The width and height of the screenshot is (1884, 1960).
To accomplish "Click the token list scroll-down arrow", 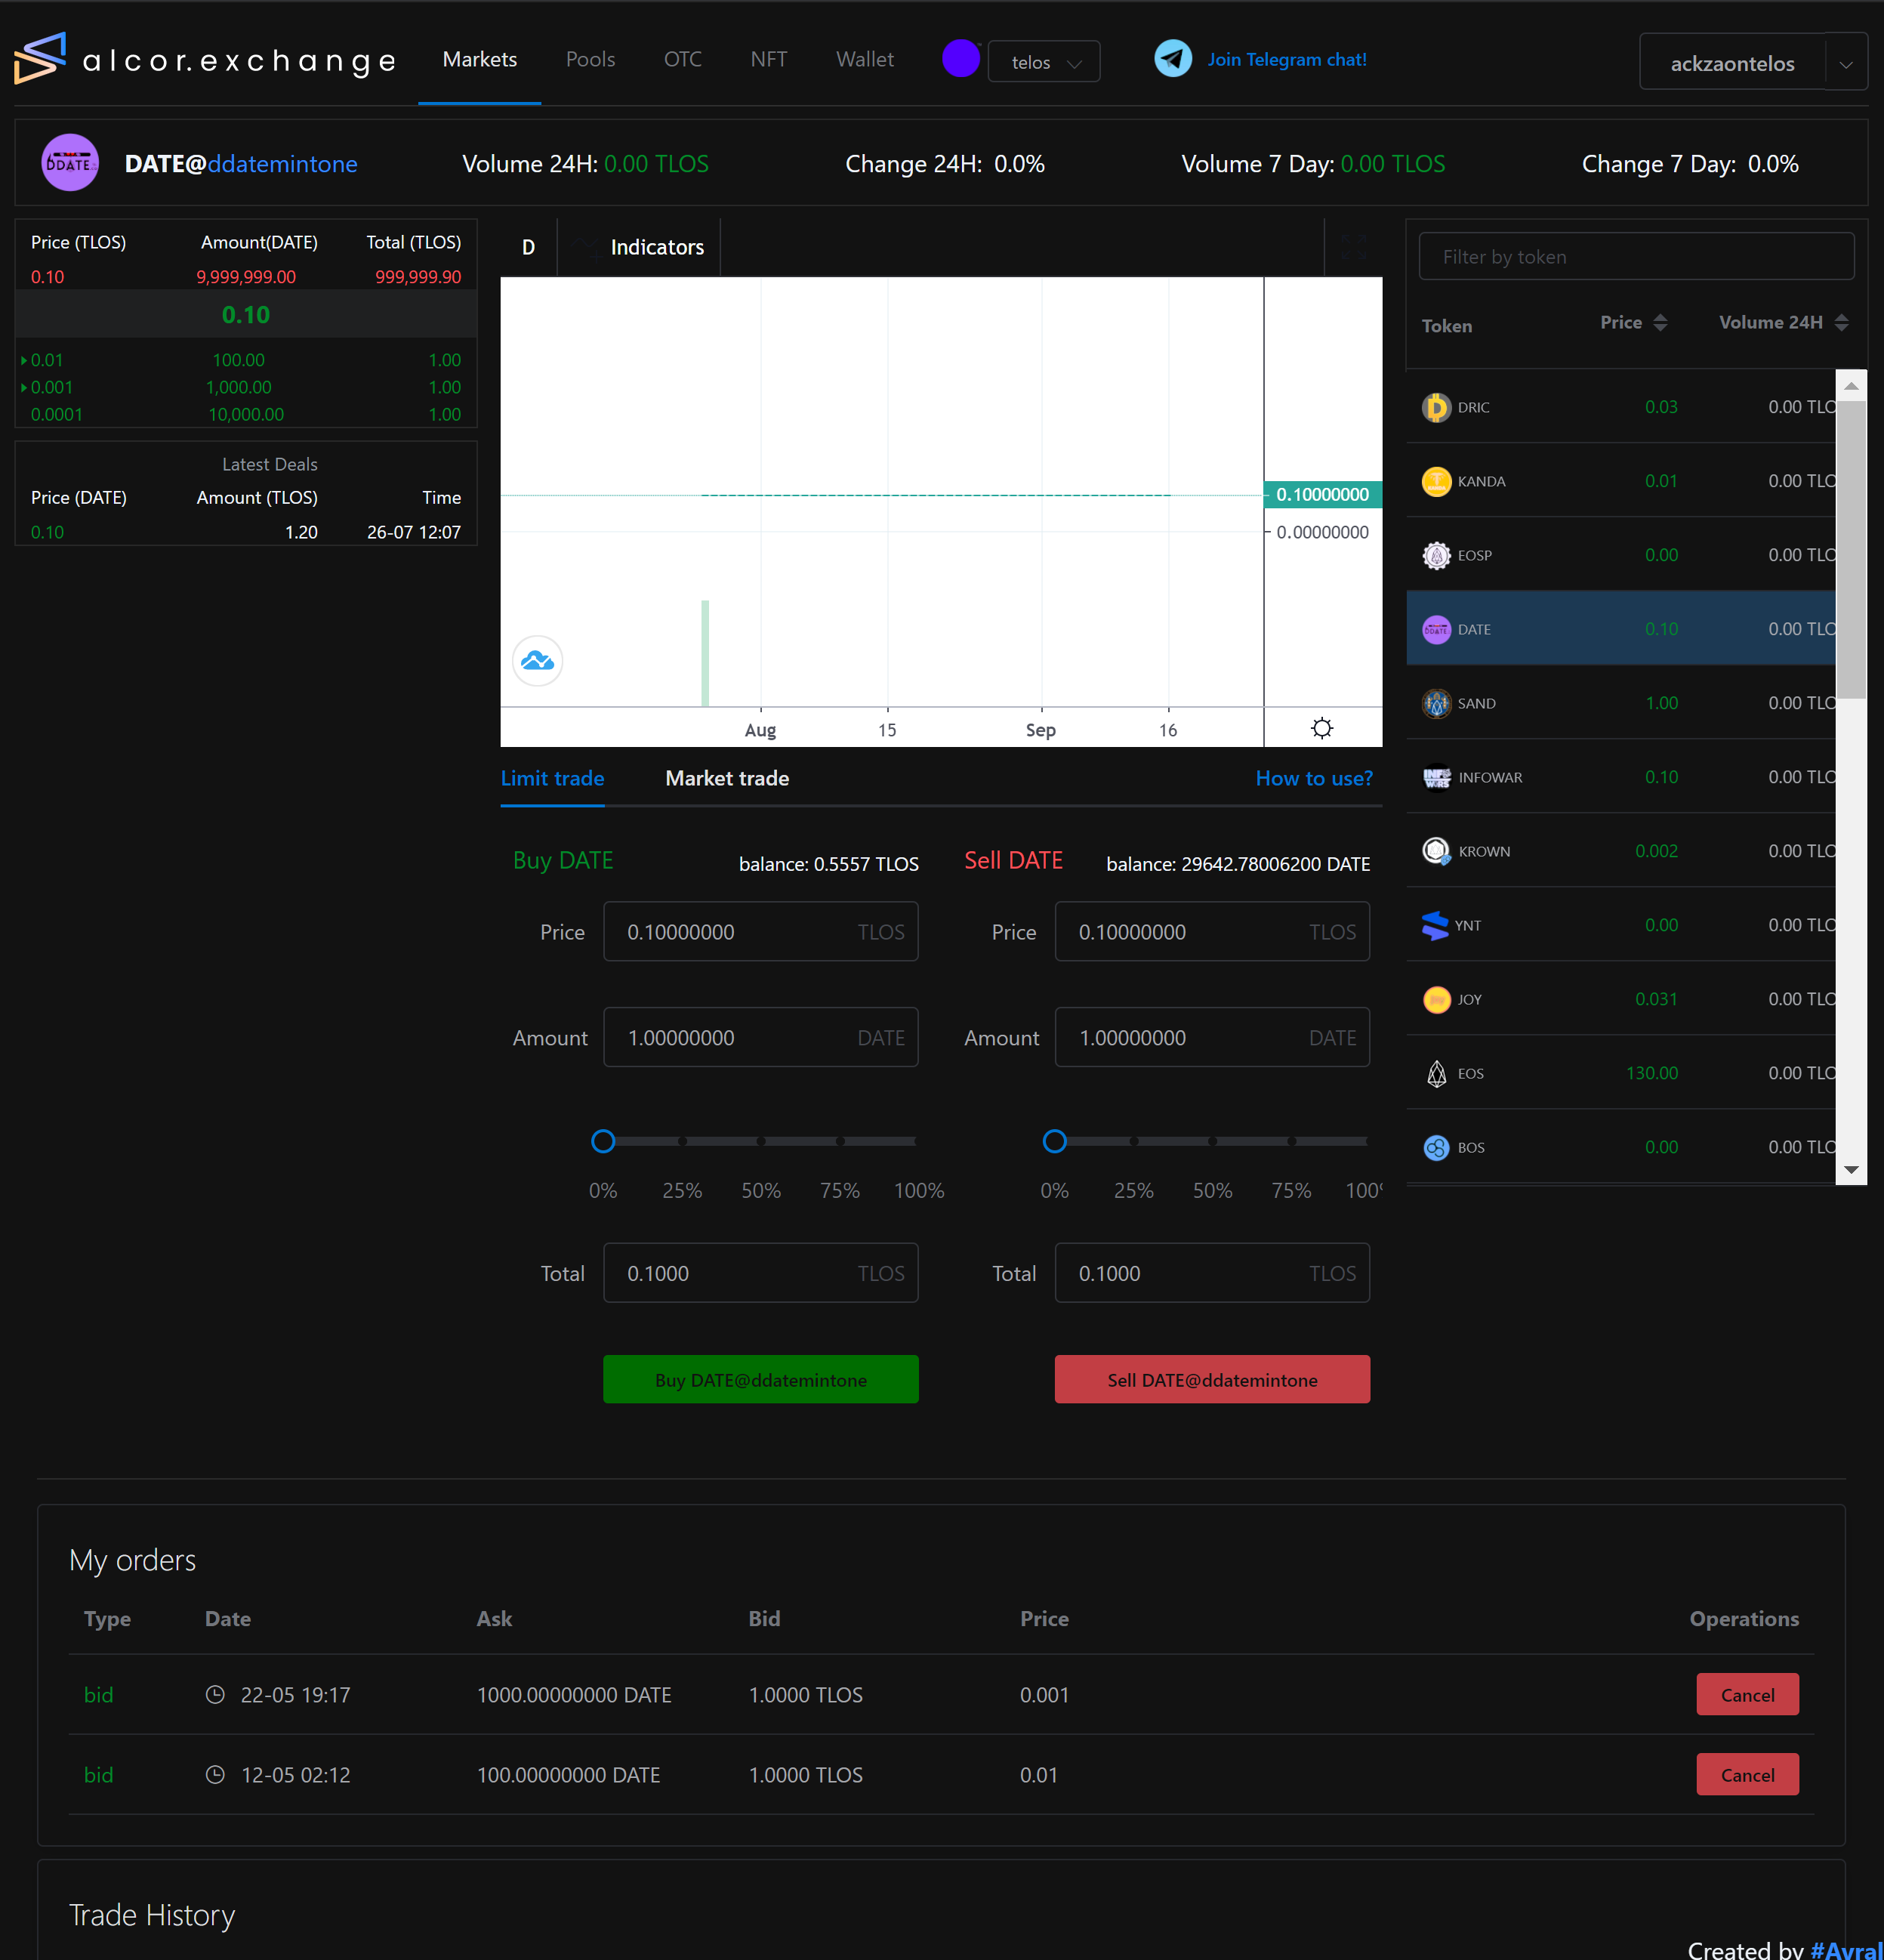I will (x=1851, y=1169).
